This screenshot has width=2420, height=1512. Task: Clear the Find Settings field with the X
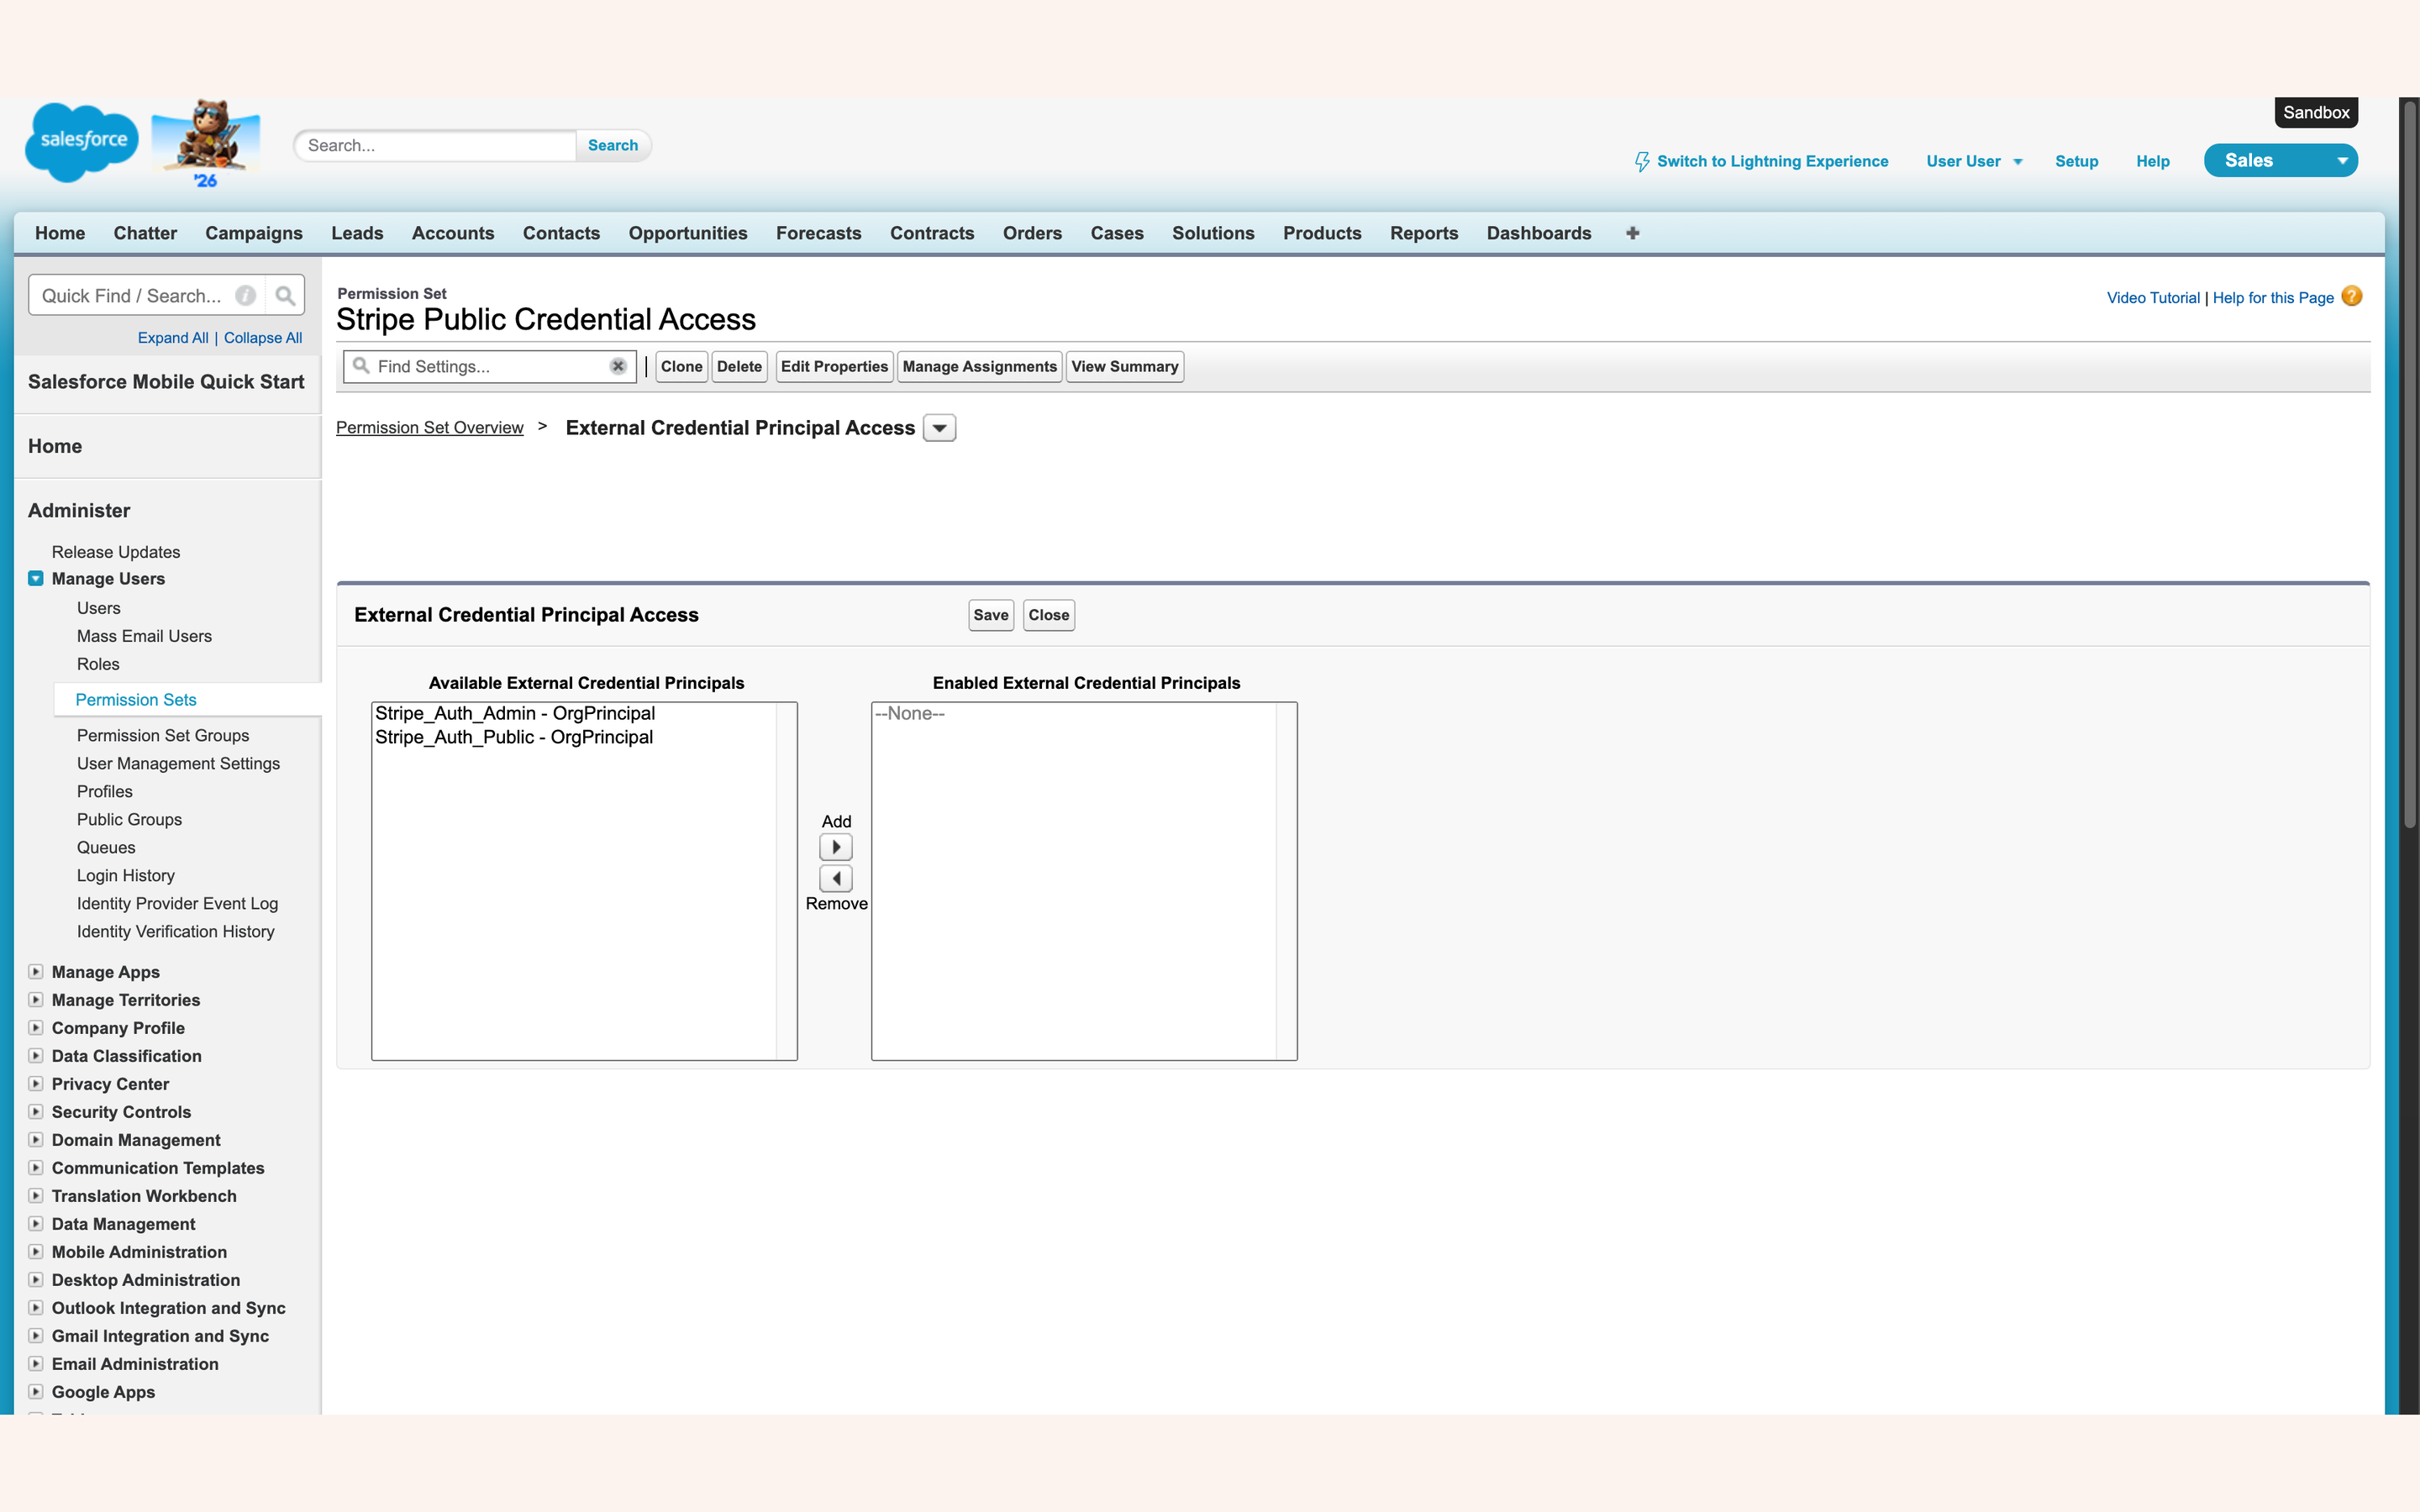[x=618, y=366]
